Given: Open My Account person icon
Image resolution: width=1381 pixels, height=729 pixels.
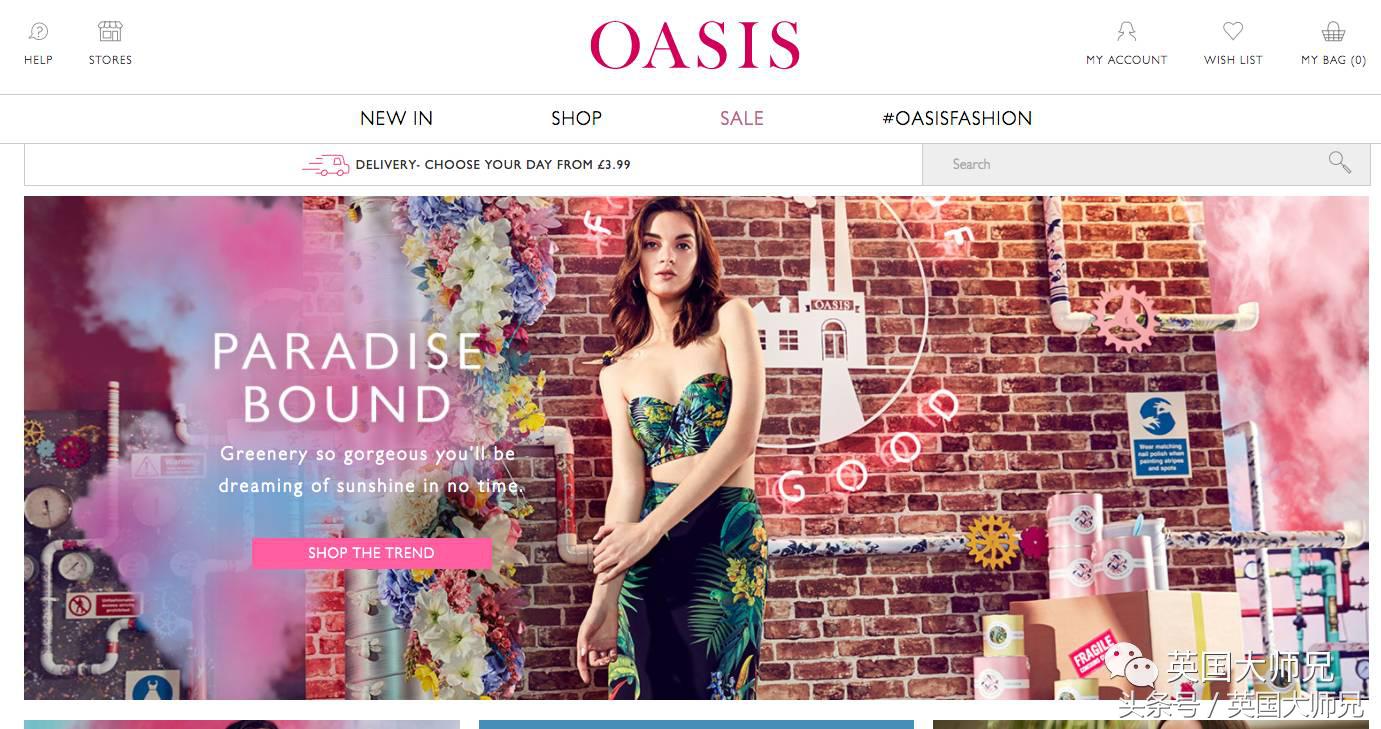Looking at the screenshot, I should coord(1126,32).
